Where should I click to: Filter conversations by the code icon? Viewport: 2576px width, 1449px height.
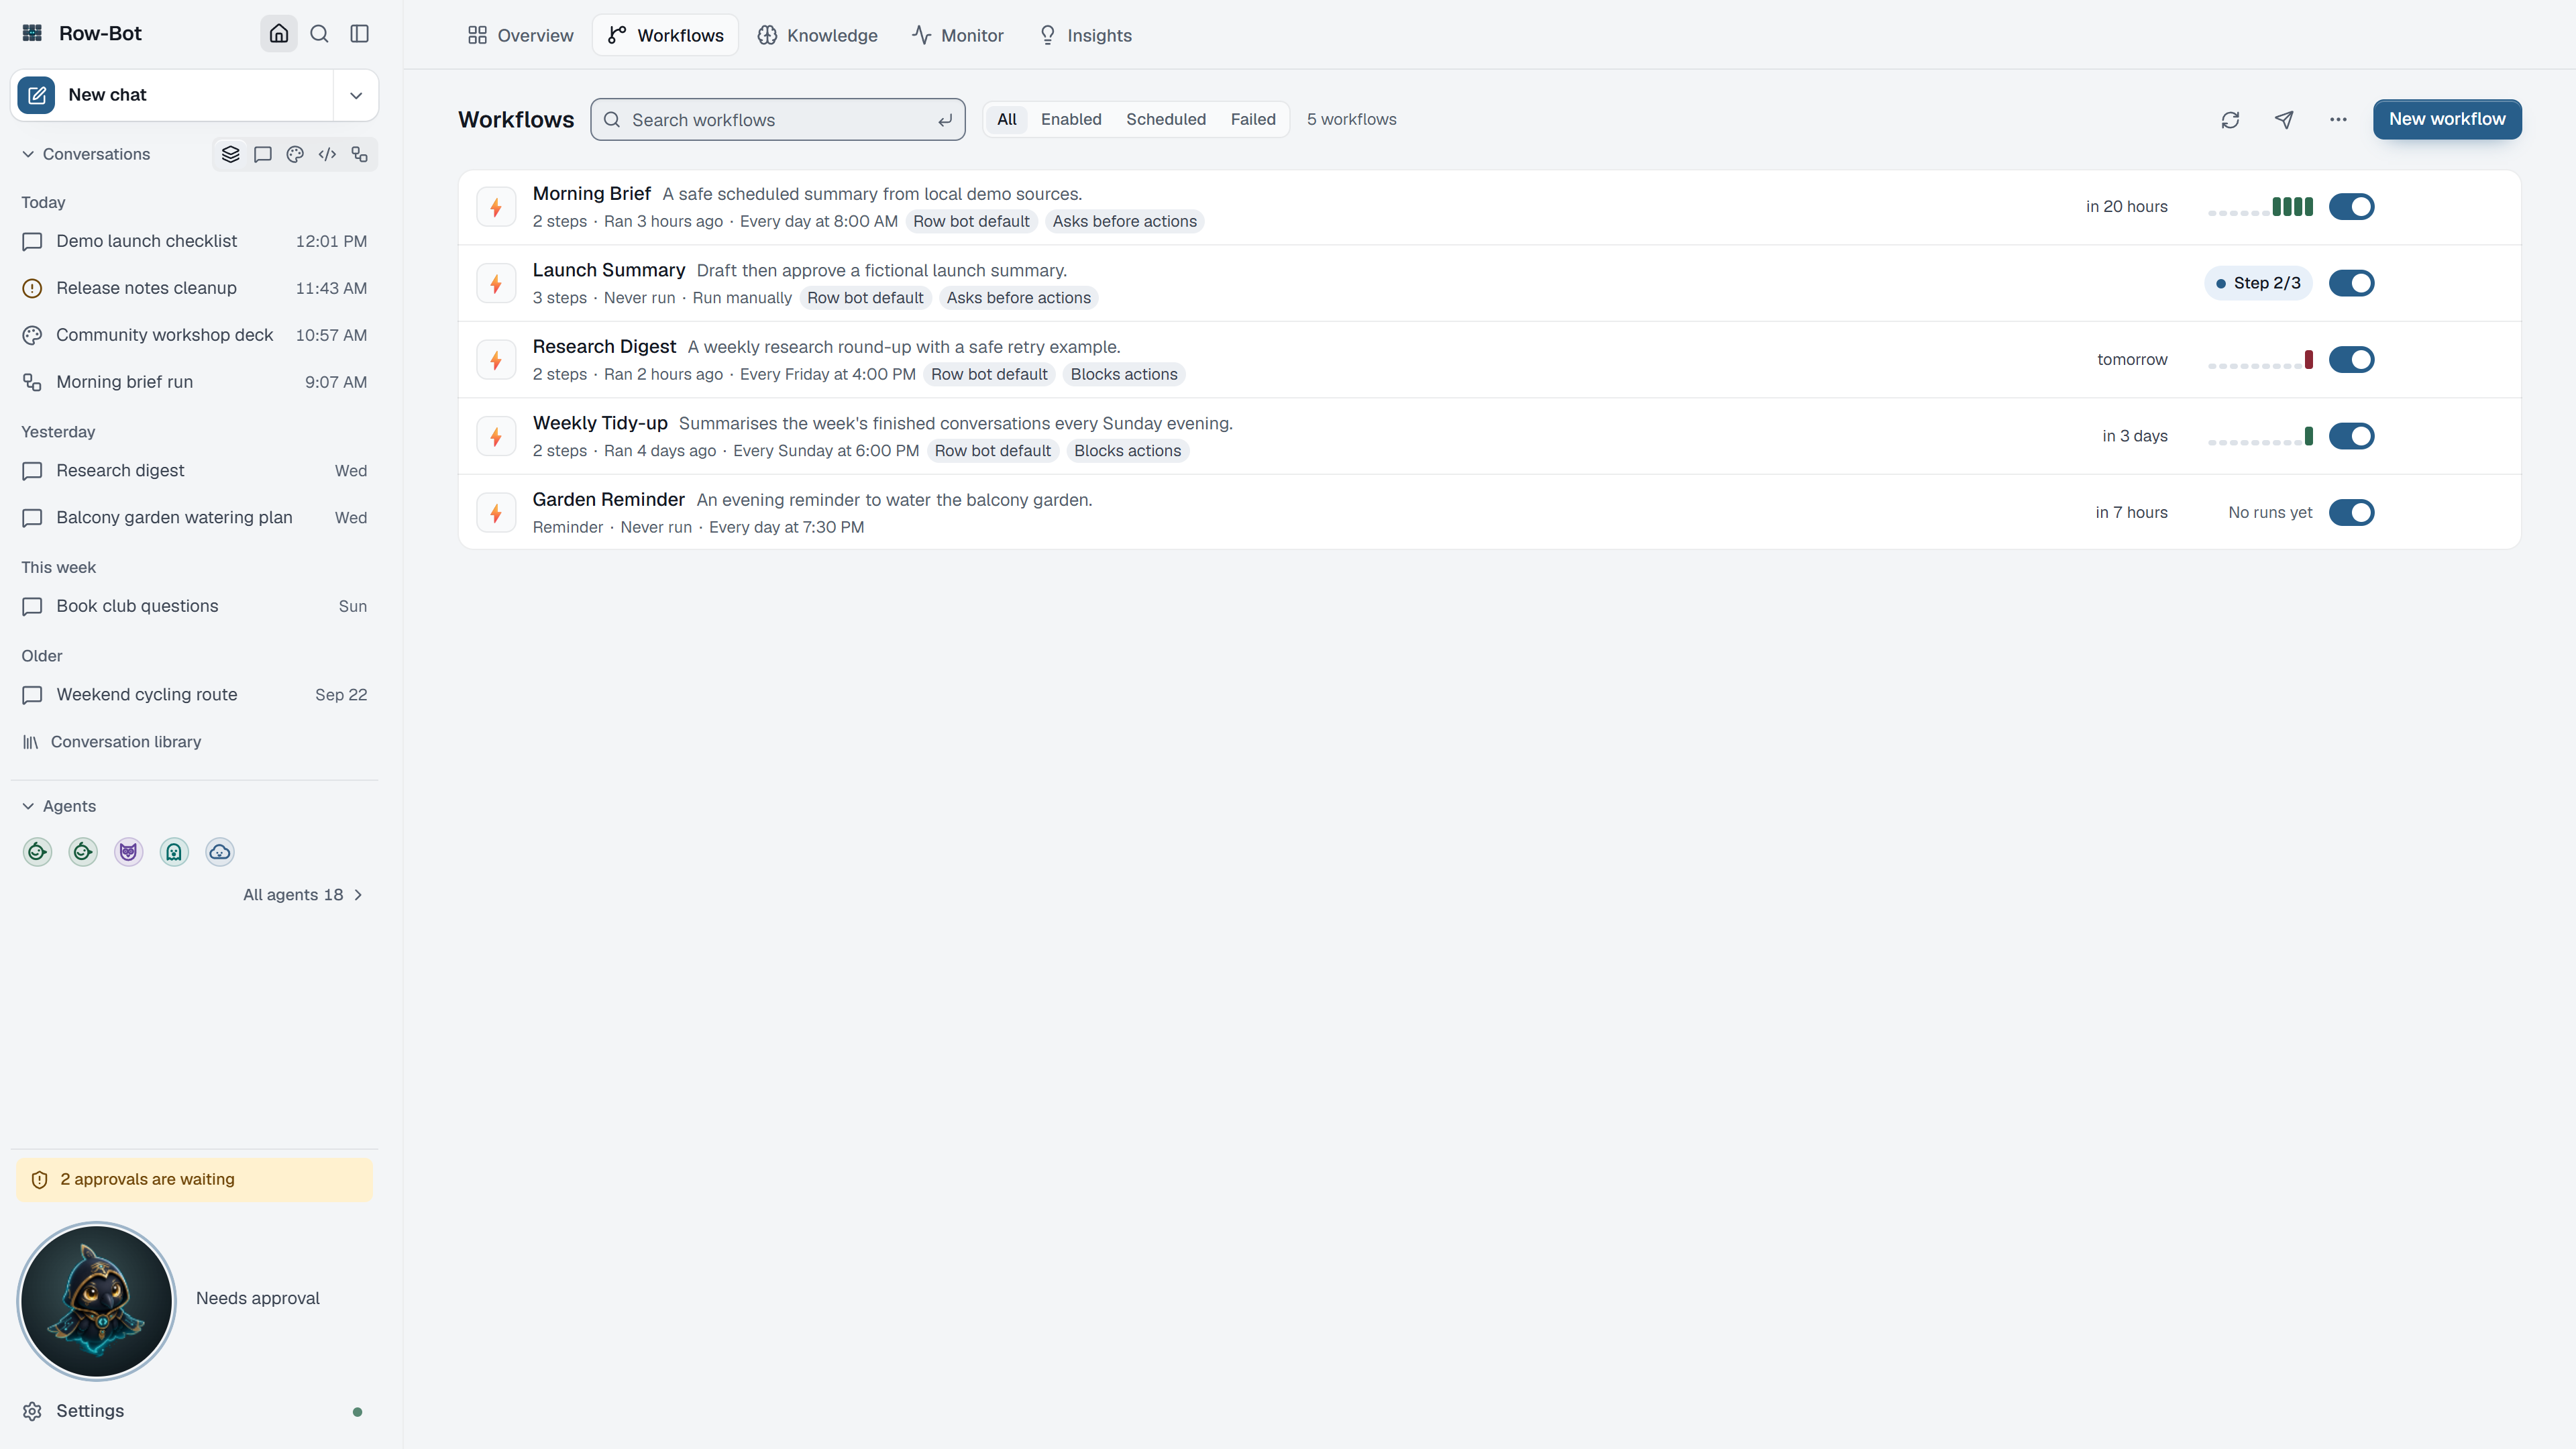click(x=327, y=154)
